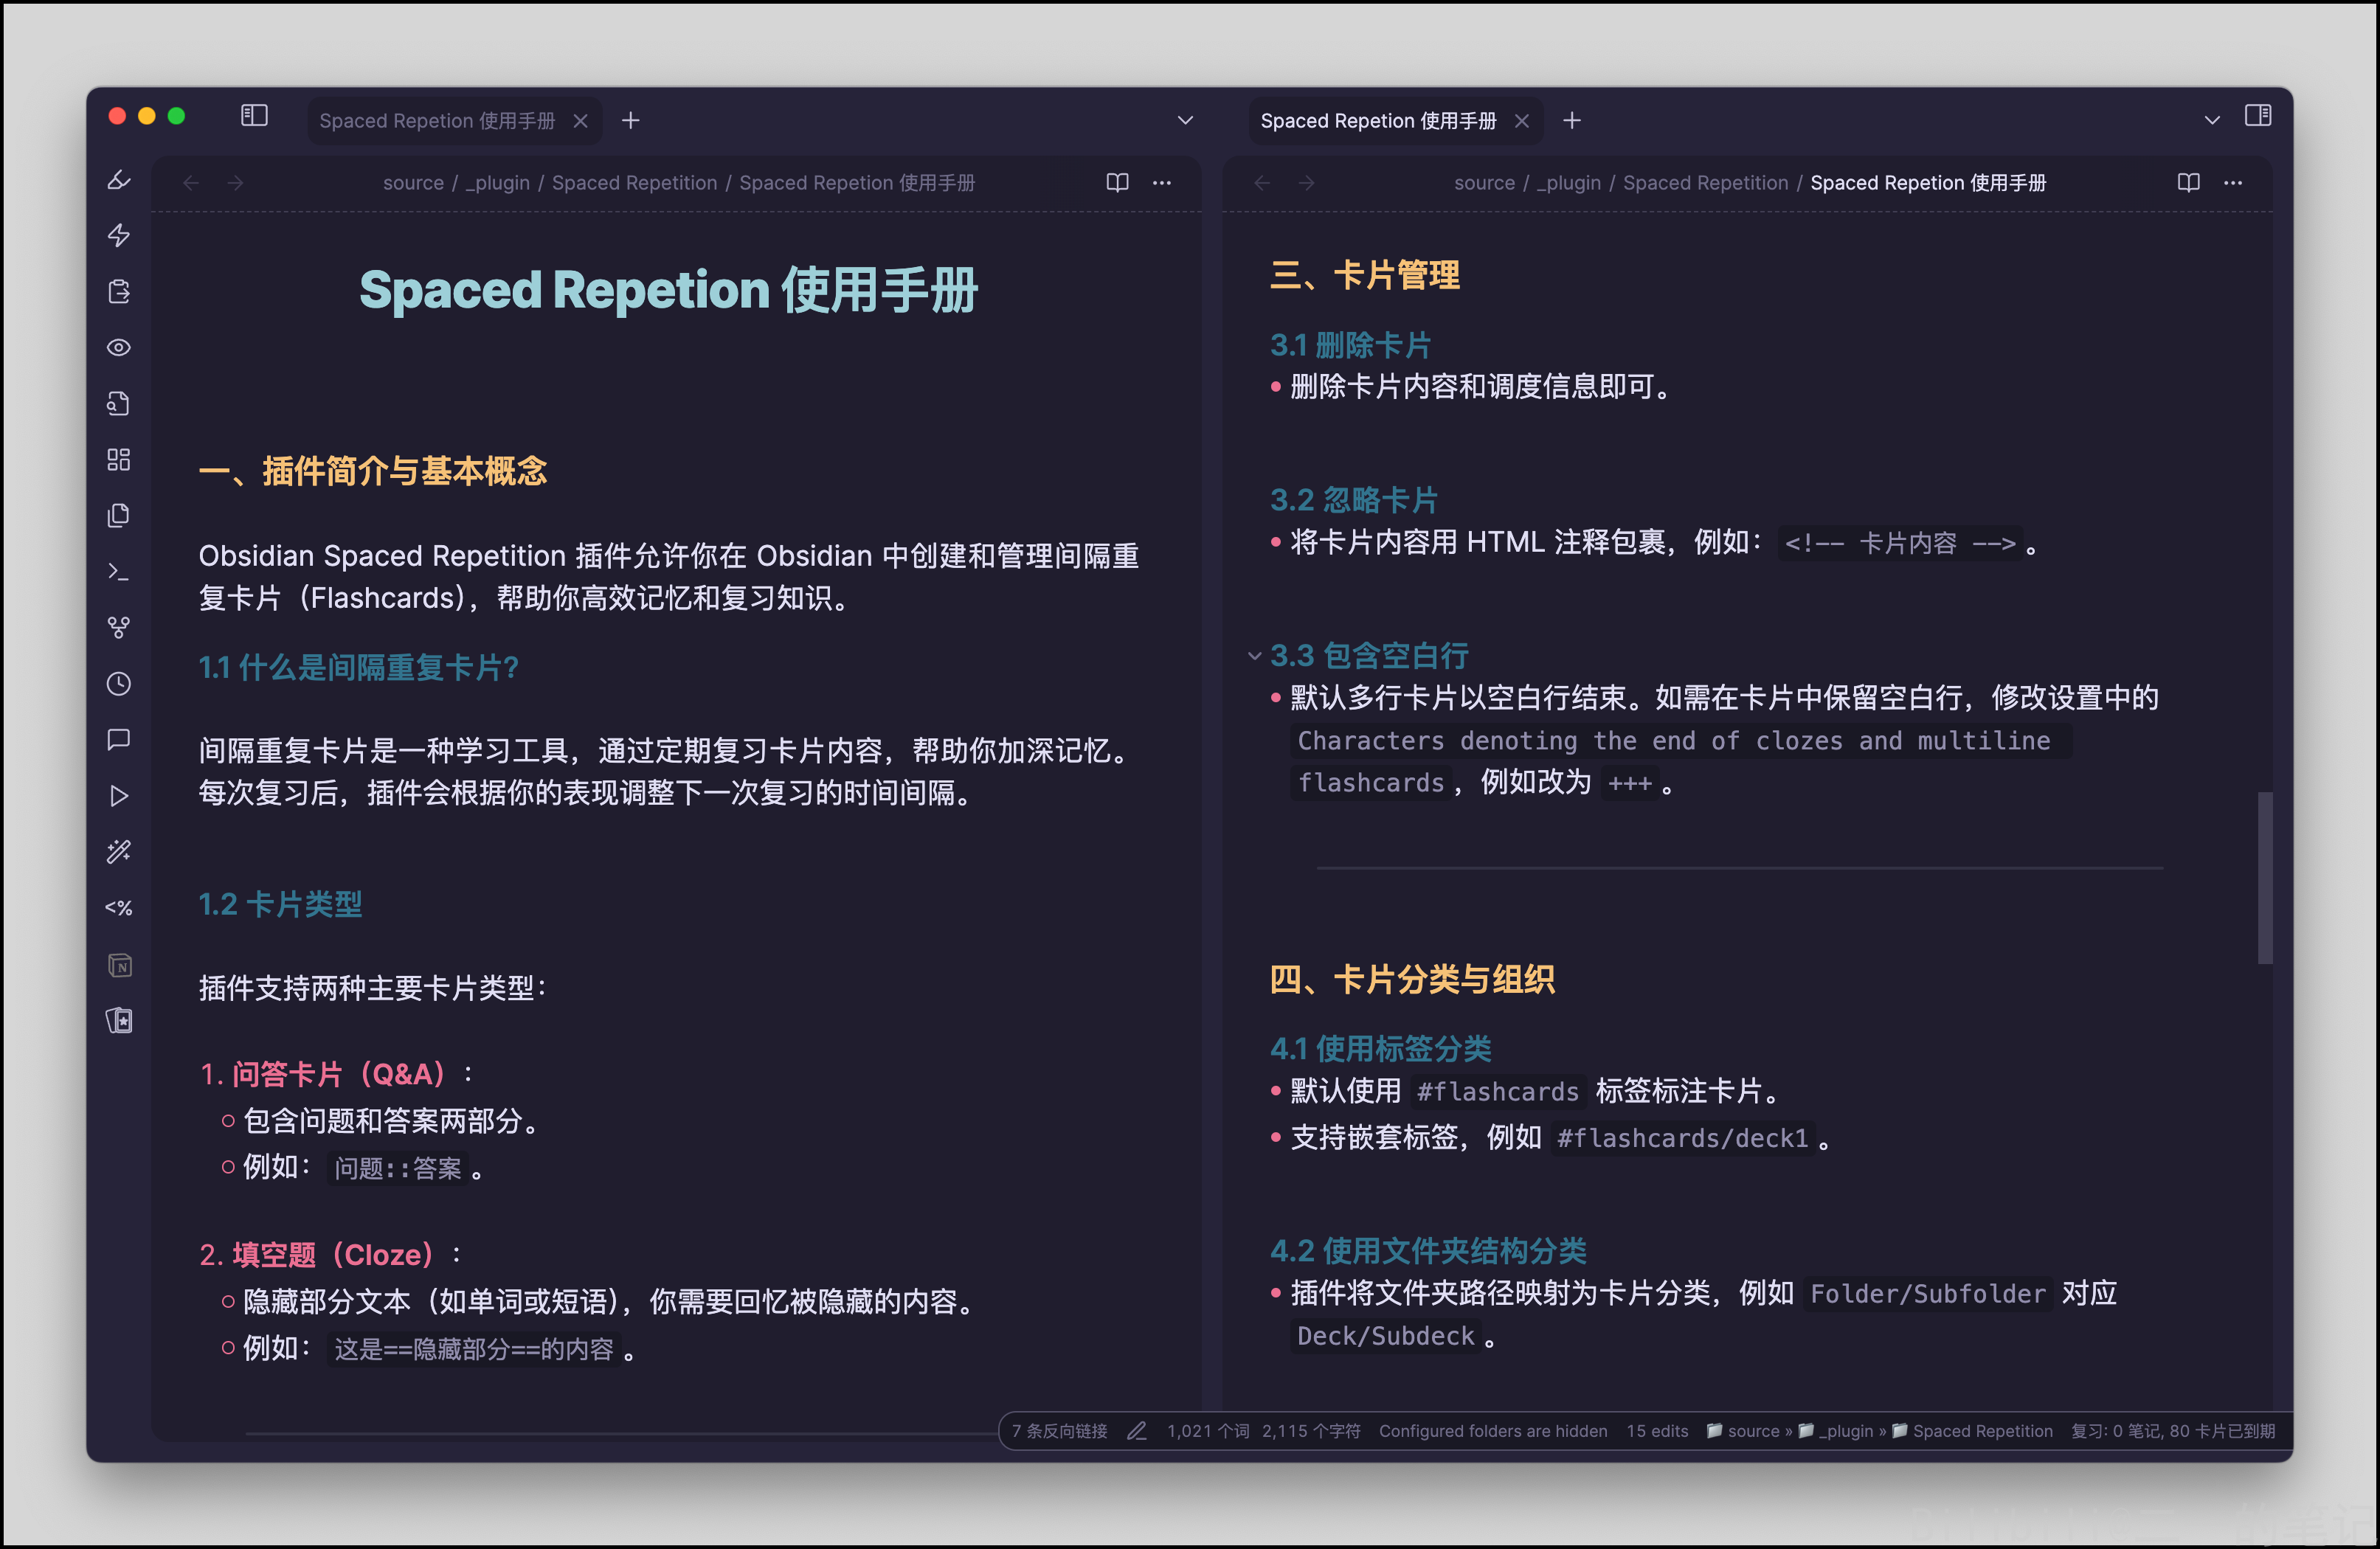Image resolution: width=2380 pixels, height=1549 pixels.
Task: Click heading '四、卡片分类与组织'
Action: 1412,979
